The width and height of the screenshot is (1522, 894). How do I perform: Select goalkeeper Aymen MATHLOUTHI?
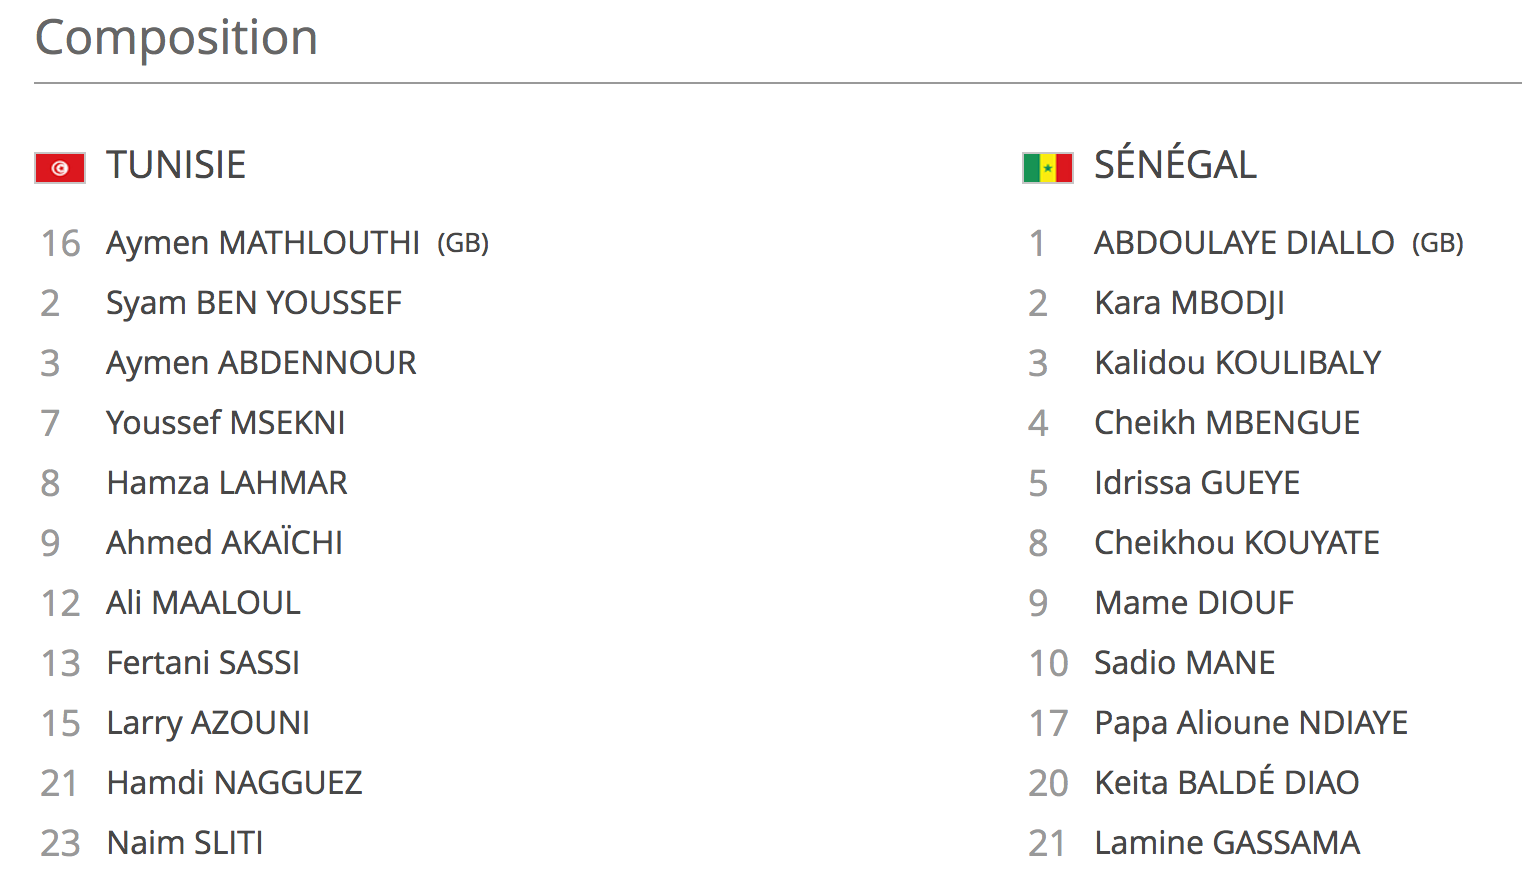263,243
